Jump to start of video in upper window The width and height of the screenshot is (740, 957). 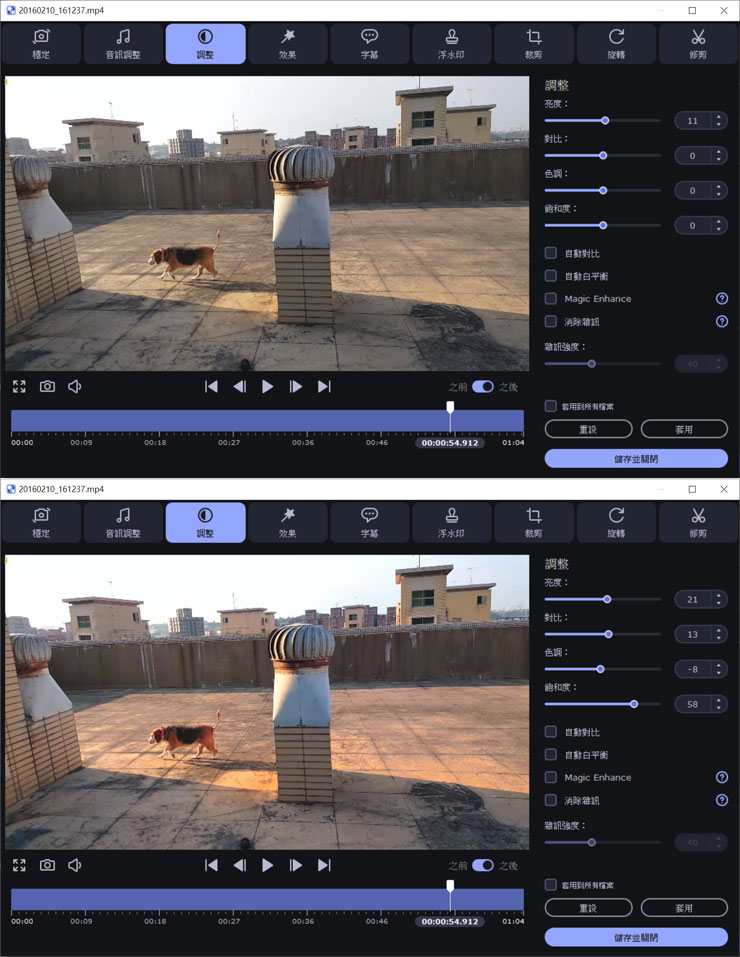[211, 386]
